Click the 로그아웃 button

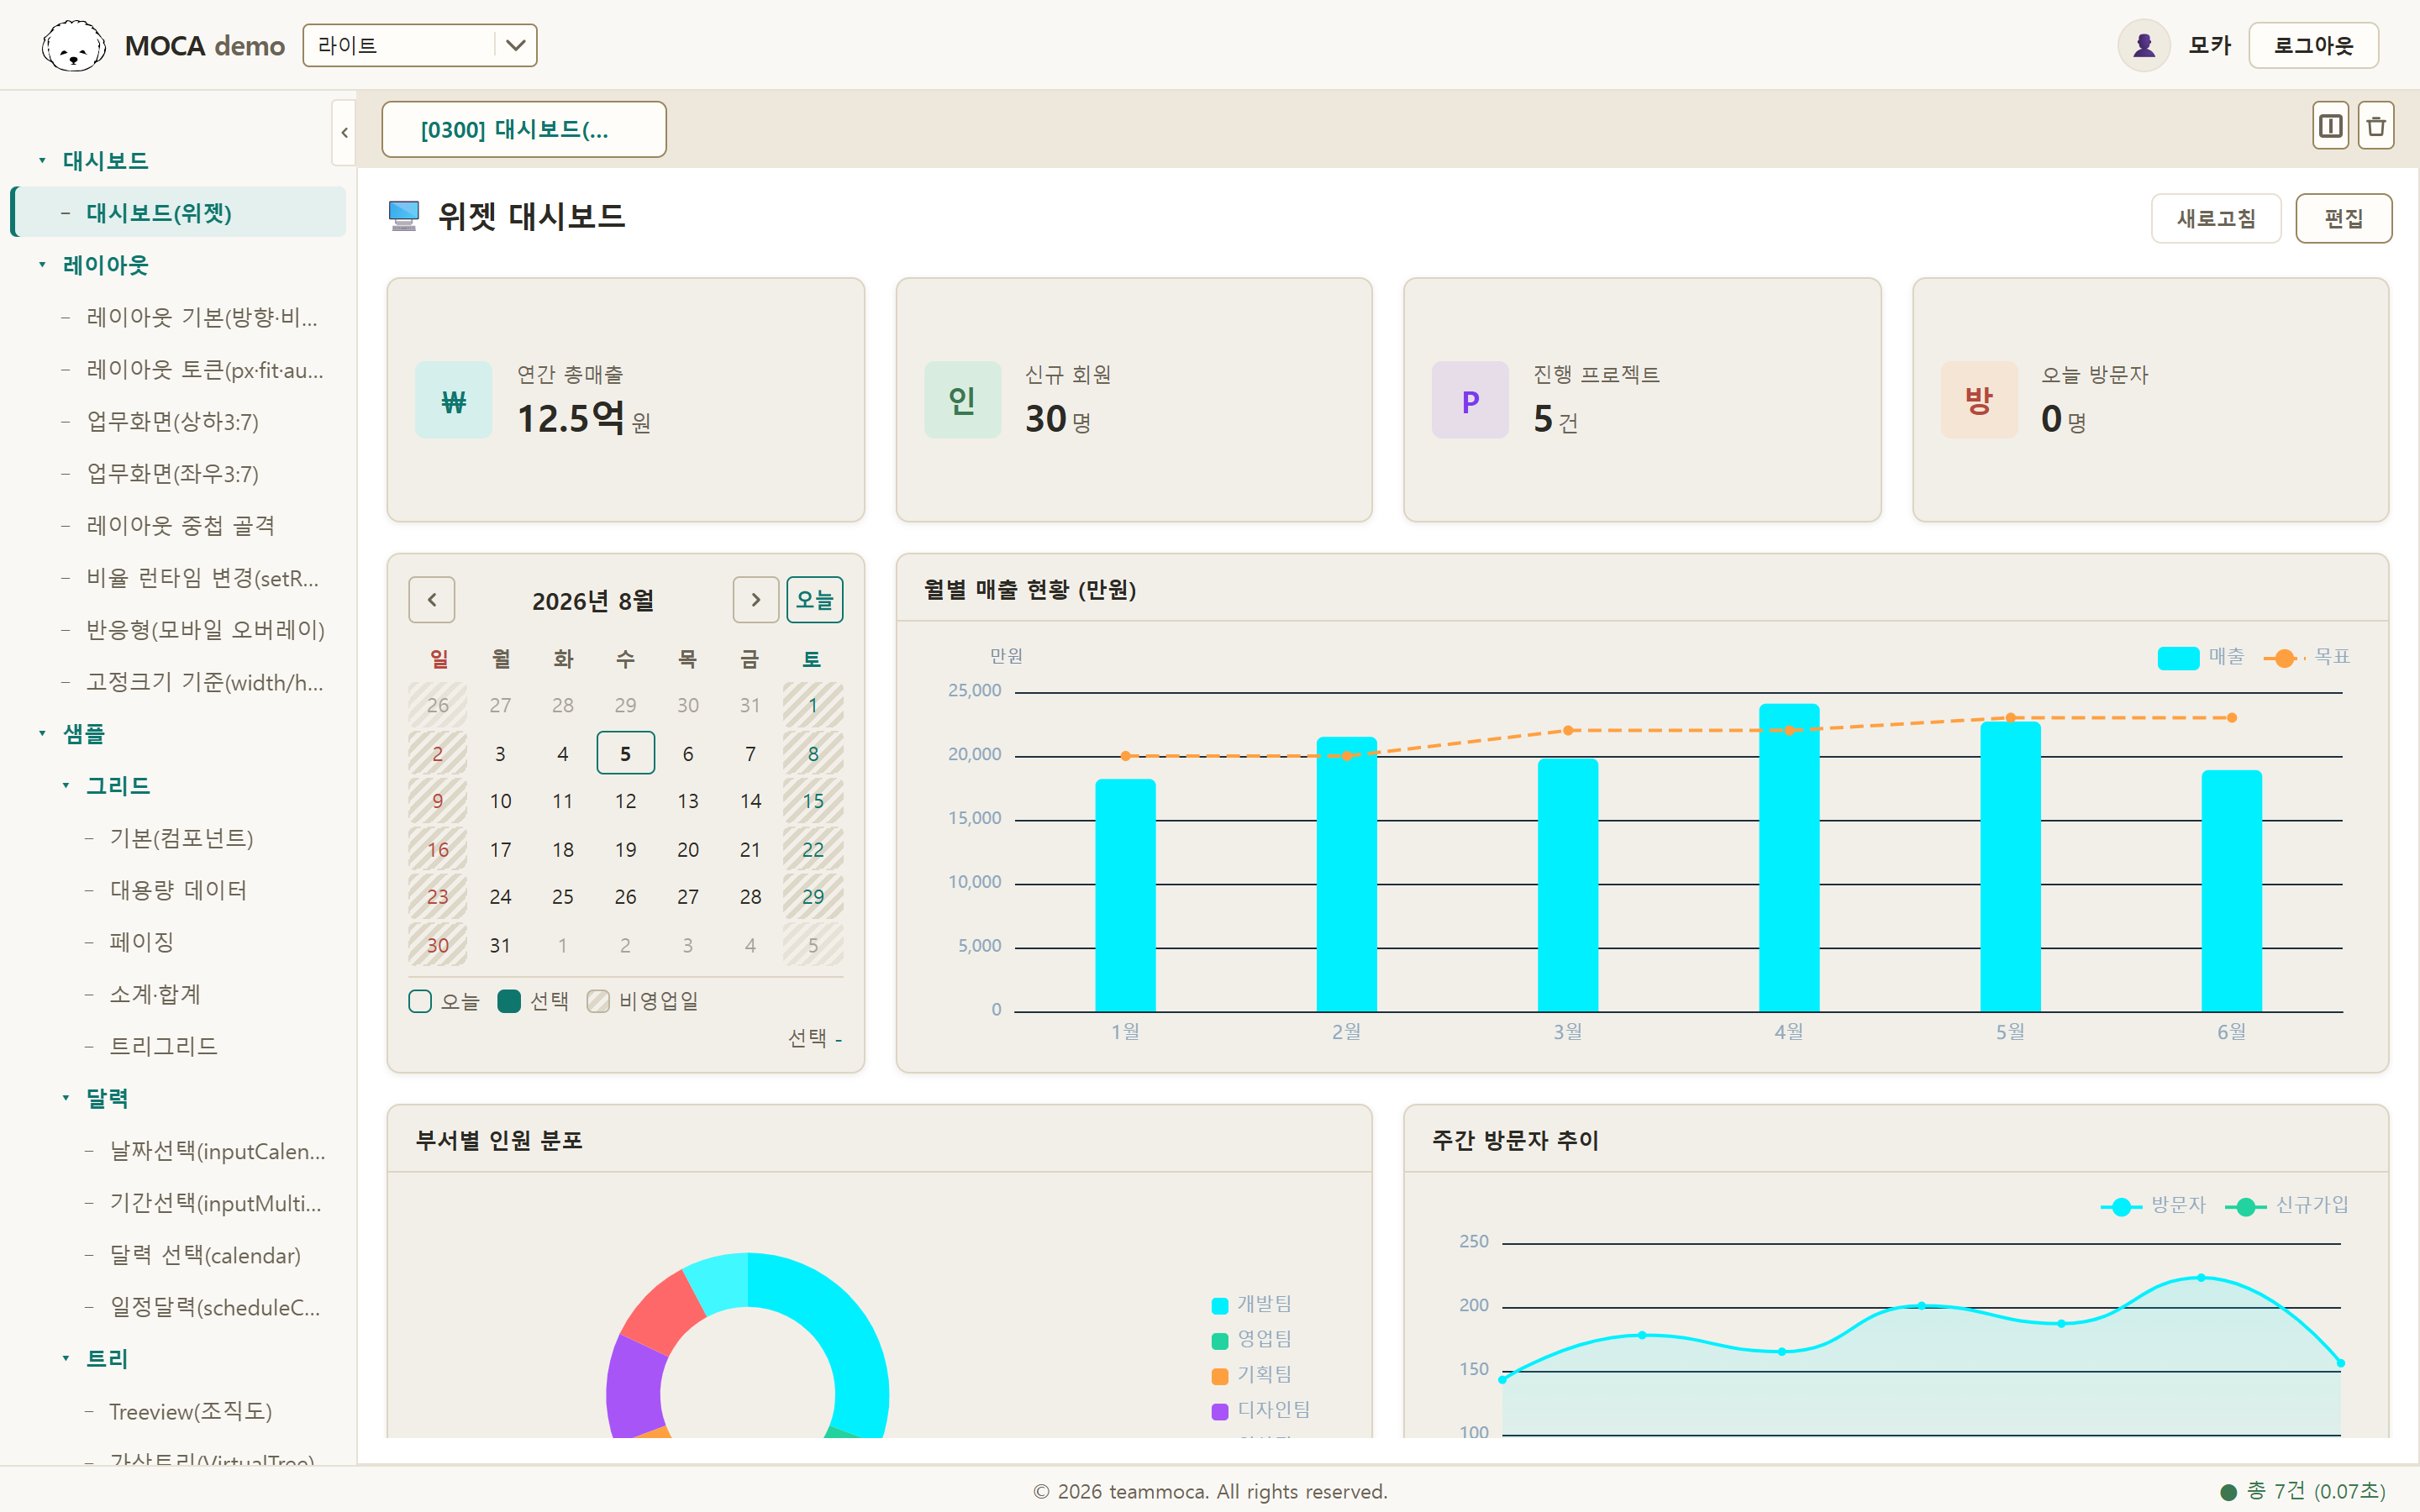tap(2313, 46)
